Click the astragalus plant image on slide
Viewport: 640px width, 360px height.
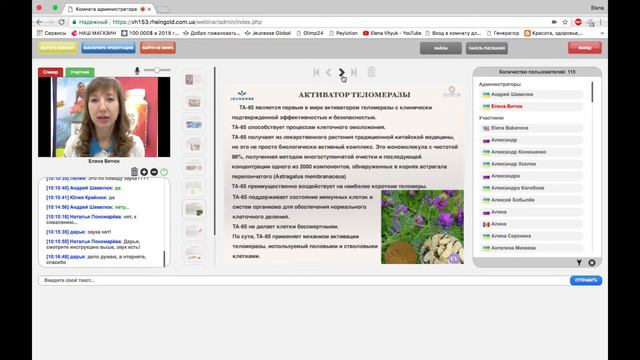click(x=422, y=227)
